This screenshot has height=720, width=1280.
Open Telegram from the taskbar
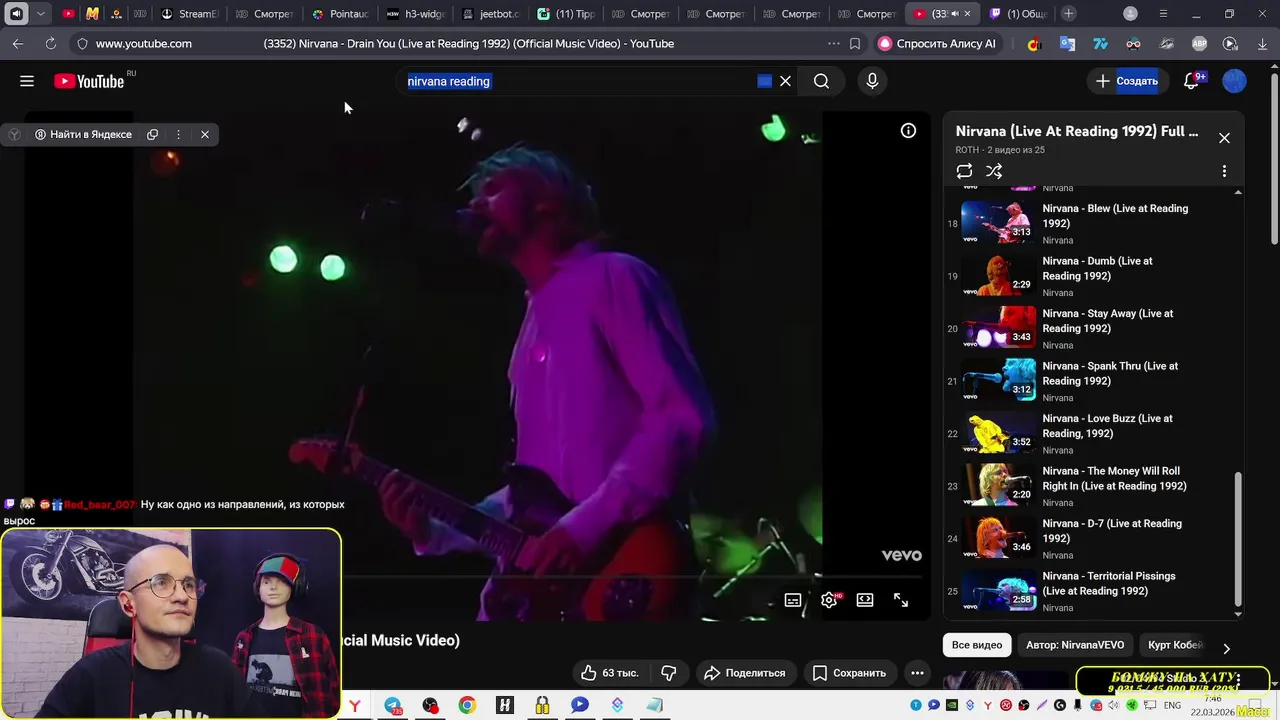[x=393, y=705]
